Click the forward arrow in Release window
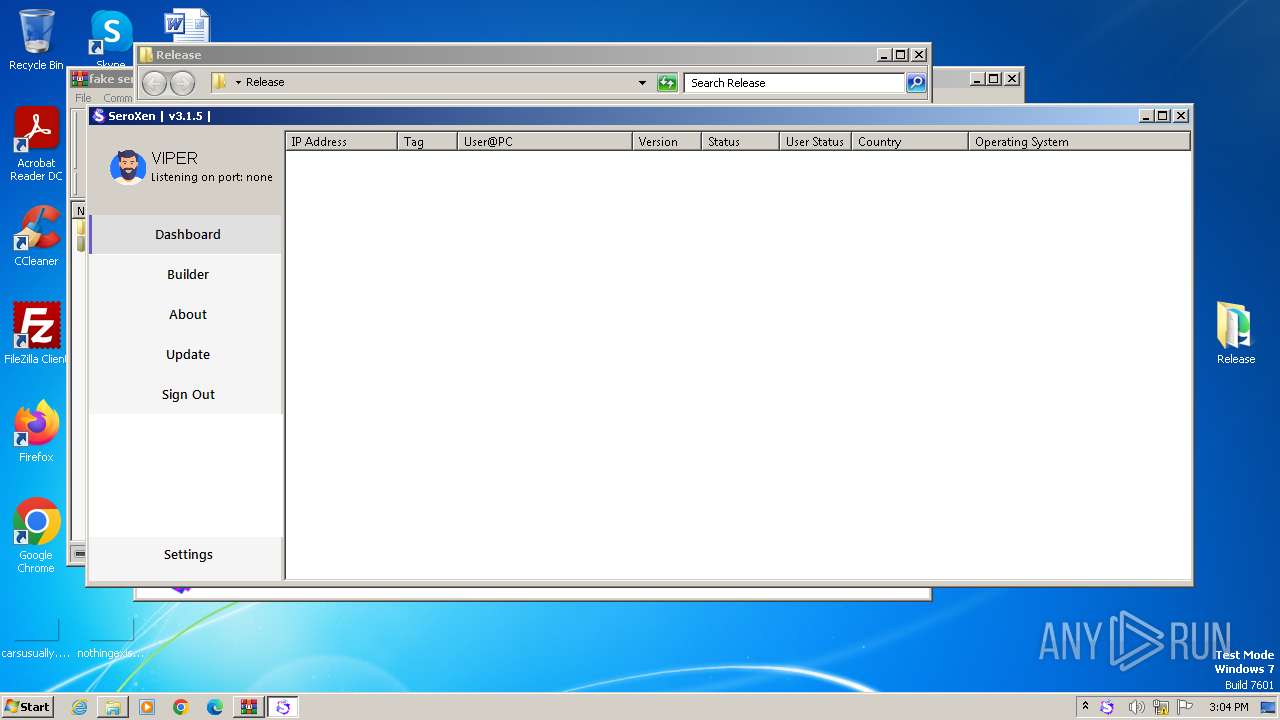Screen dimensions: 1280x720 click(x=181, y=83)
